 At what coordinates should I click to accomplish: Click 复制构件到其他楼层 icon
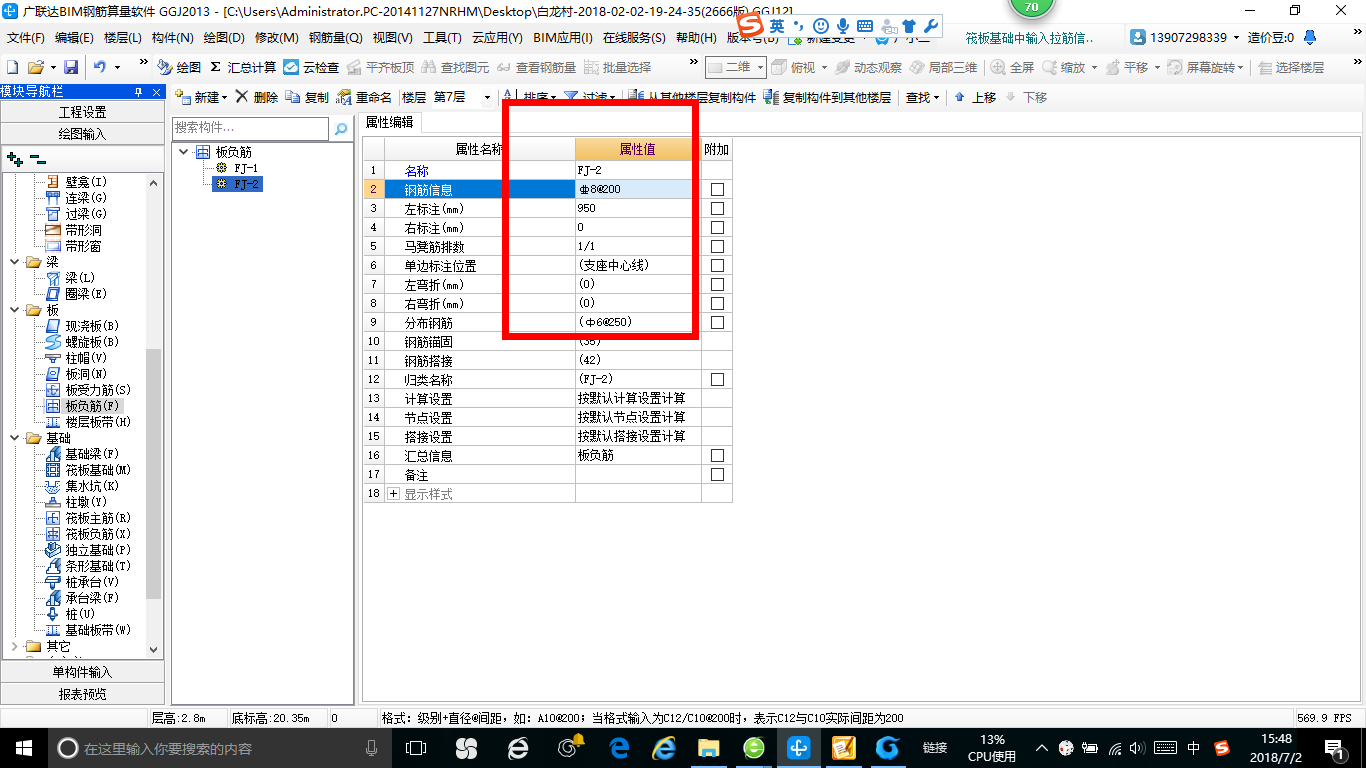pyautogui.click(x=771, y=97)
